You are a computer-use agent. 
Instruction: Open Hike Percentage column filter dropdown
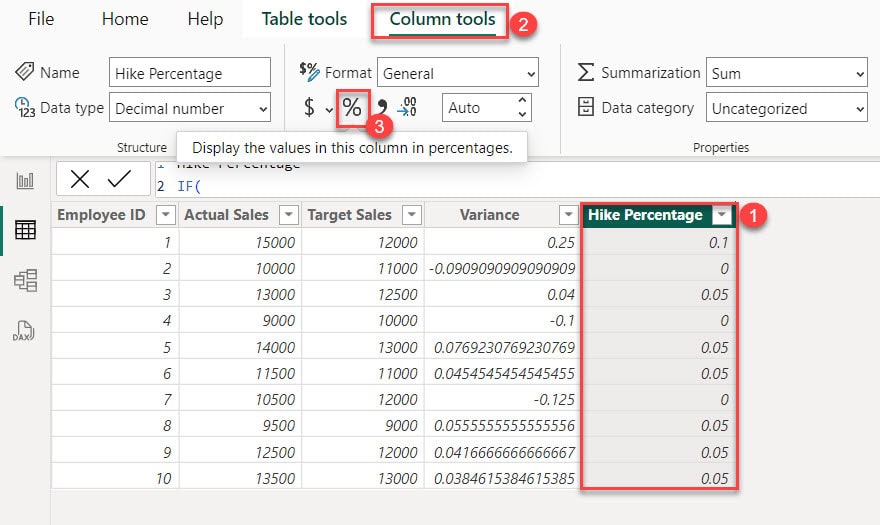tap(722, 214)
